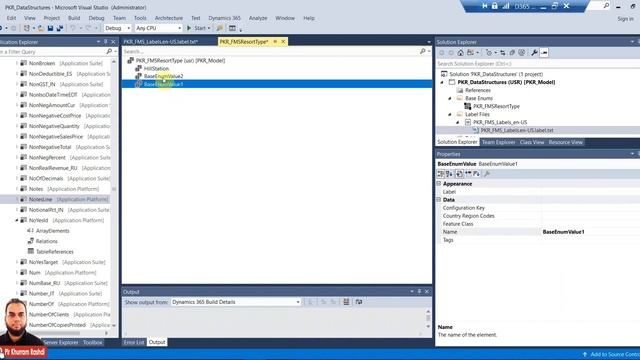Select BaseEnumValue2 in the designer

point(163,76)
